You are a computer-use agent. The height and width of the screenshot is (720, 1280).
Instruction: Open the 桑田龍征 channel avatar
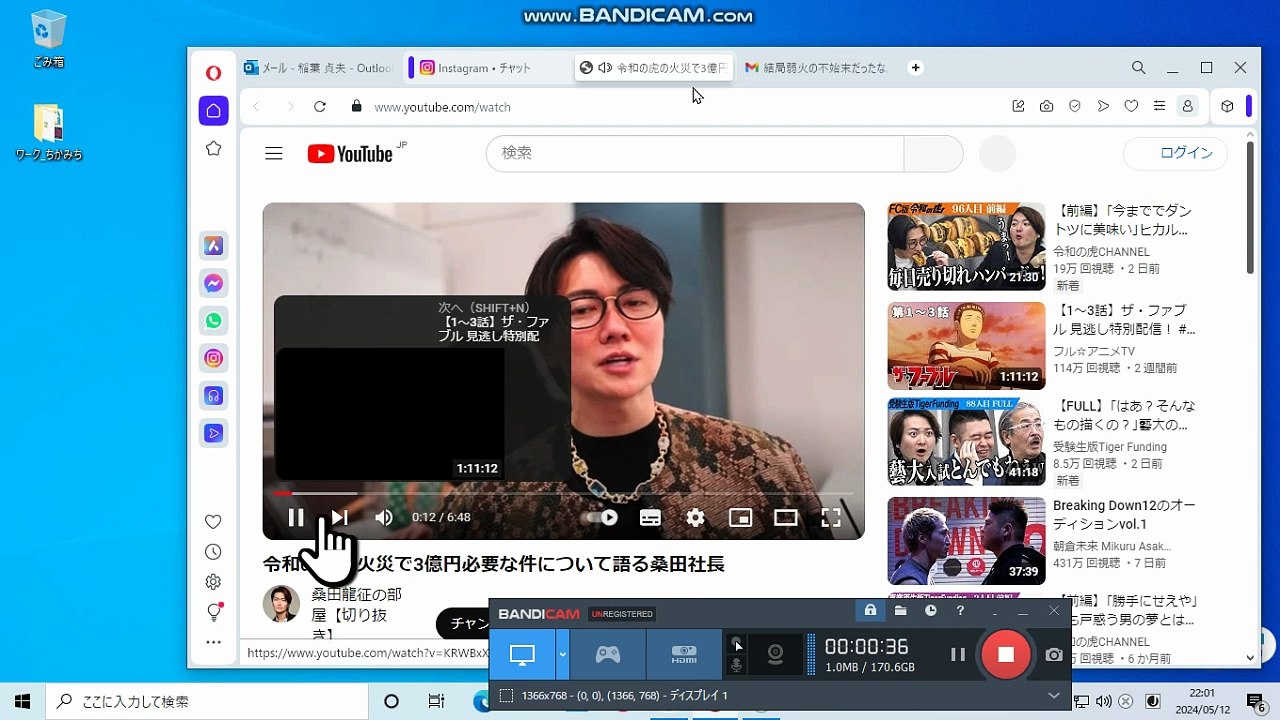click(281, 604)
